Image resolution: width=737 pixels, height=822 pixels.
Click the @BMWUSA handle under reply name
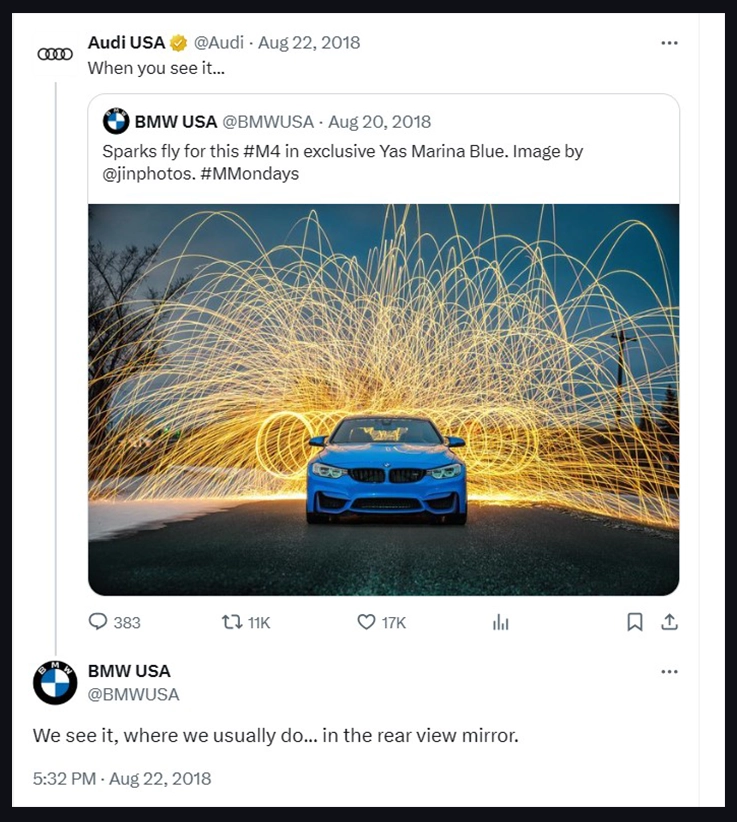[x=133, y=694]
